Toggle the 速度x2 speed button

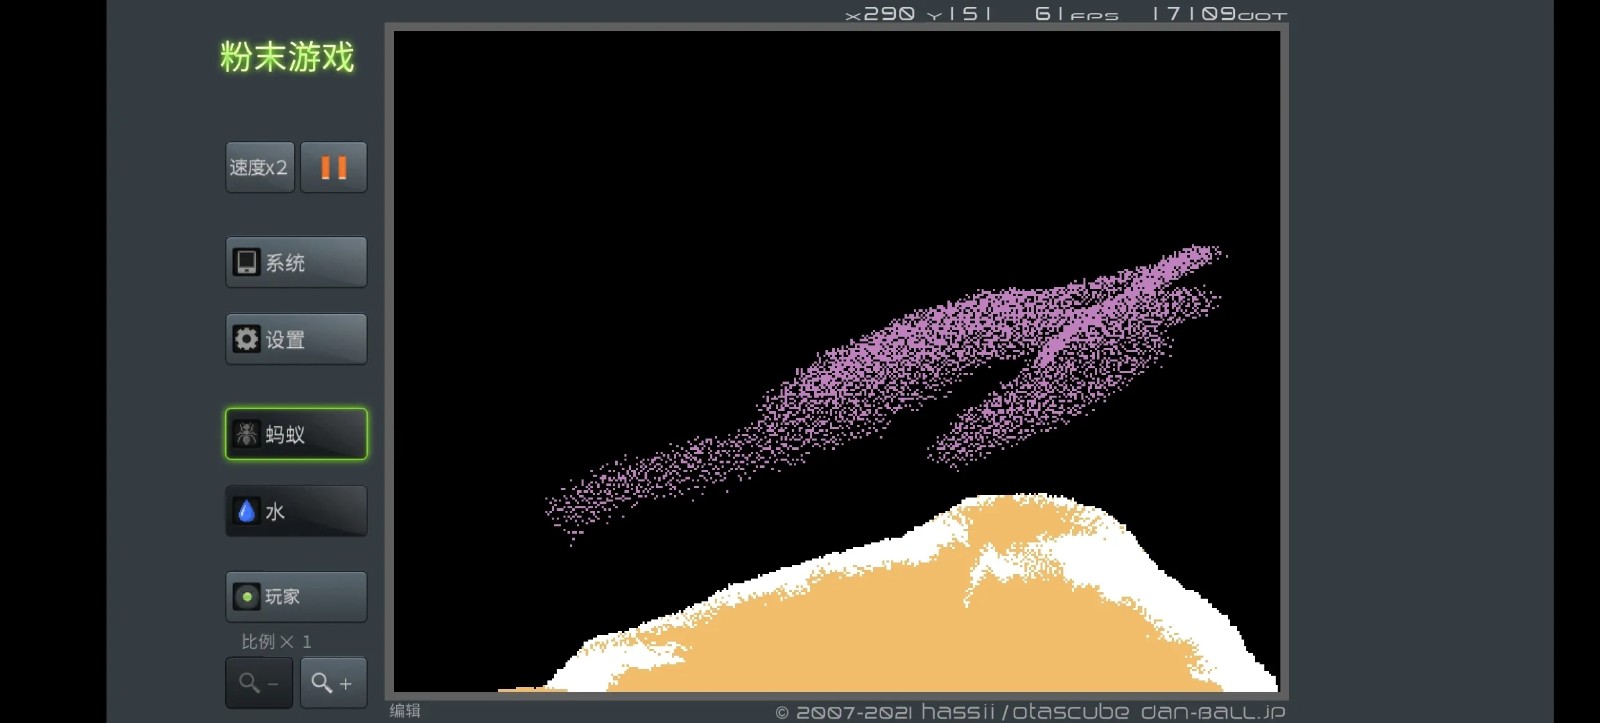(259, 167)
